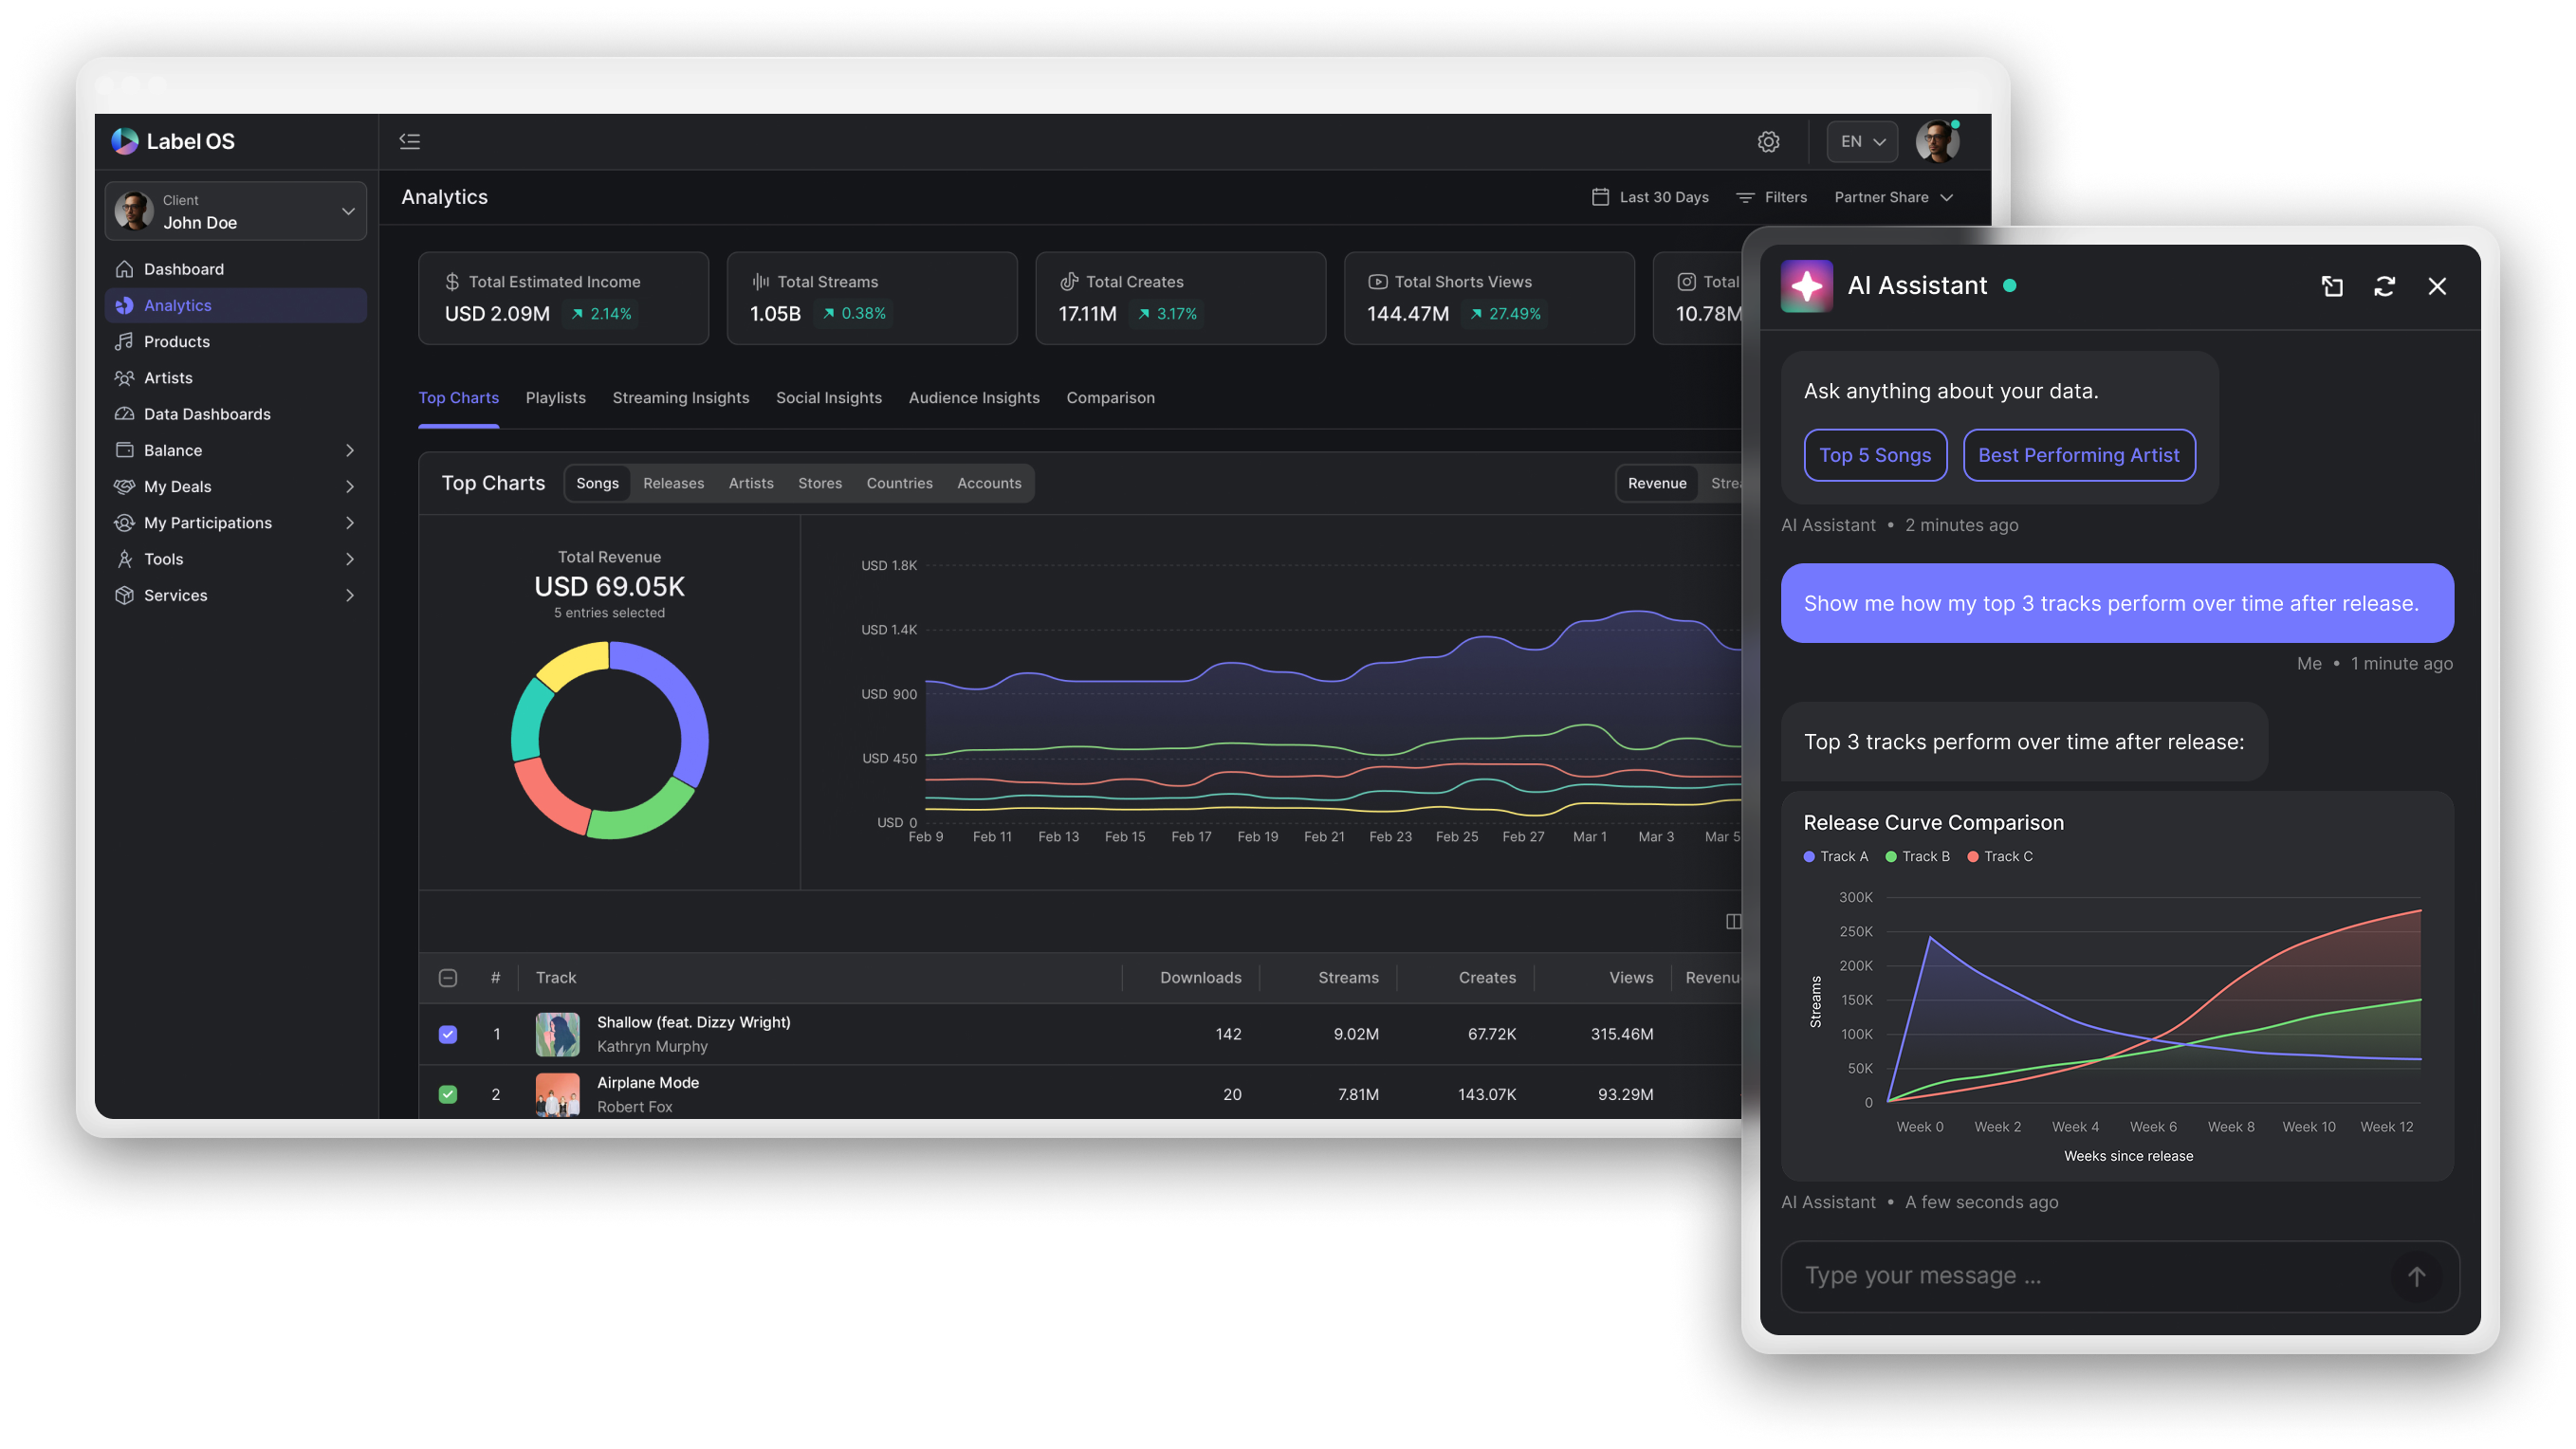The height and width of the screenshot is (1449, 2576).
Task: Click Track C legend color dot
Action: (1973, 856)
